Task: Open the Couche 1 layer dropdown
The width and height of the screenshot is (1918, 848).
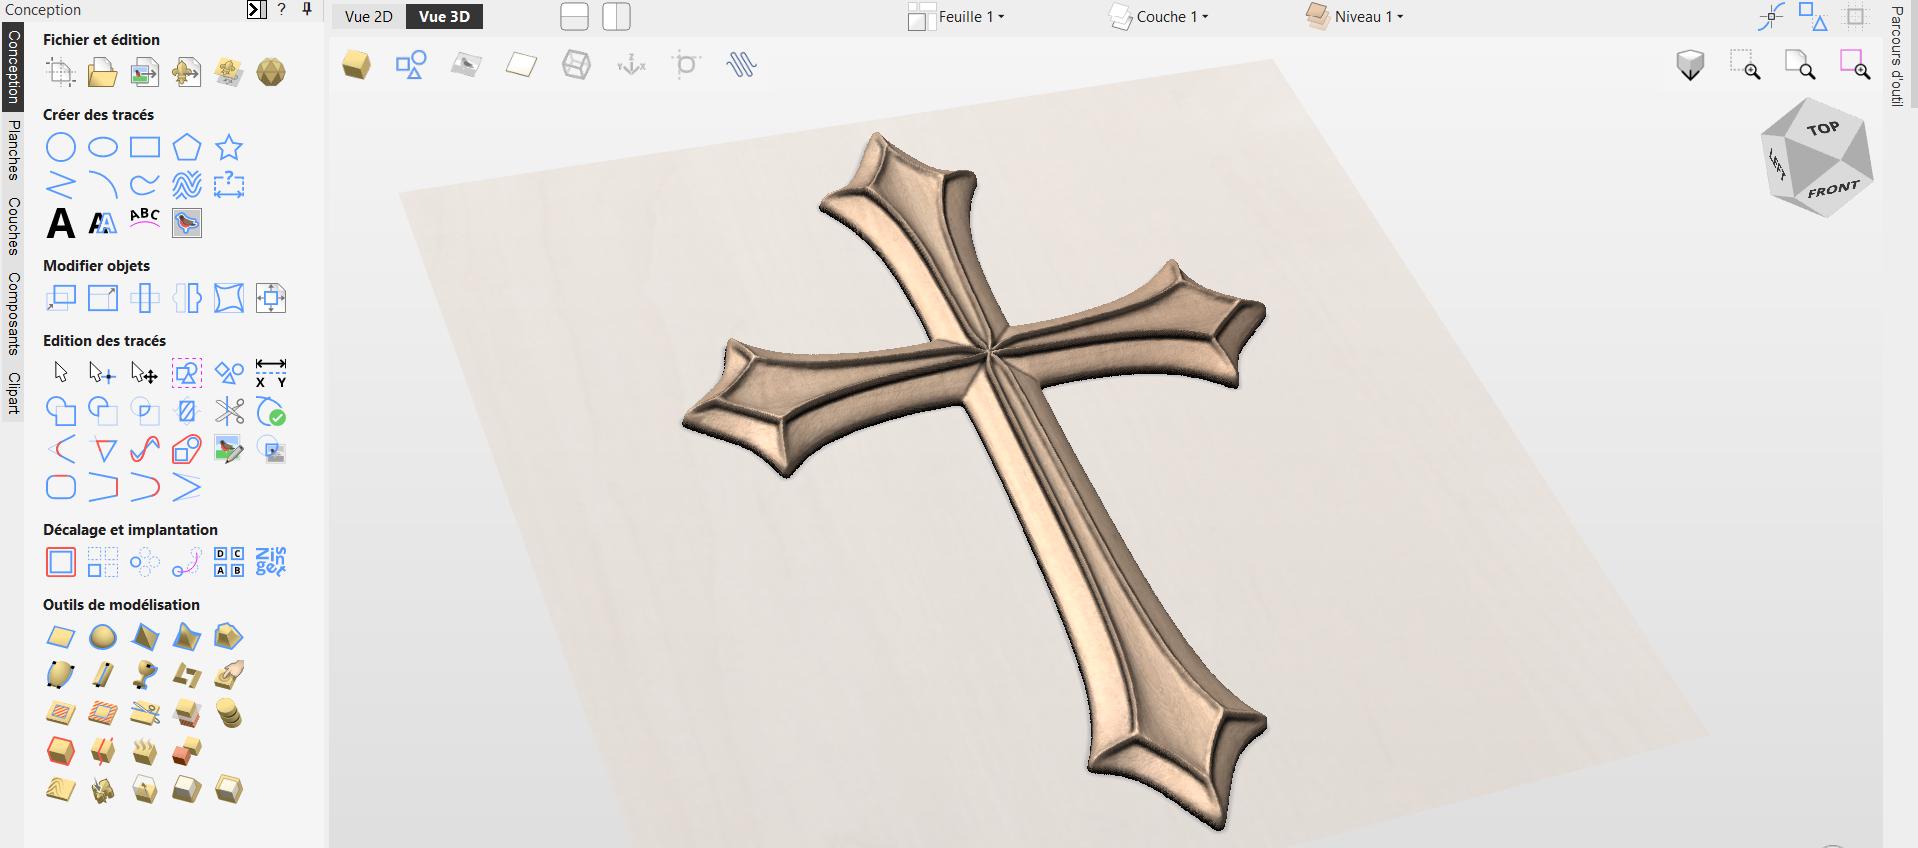Action: click(1159, 17)
